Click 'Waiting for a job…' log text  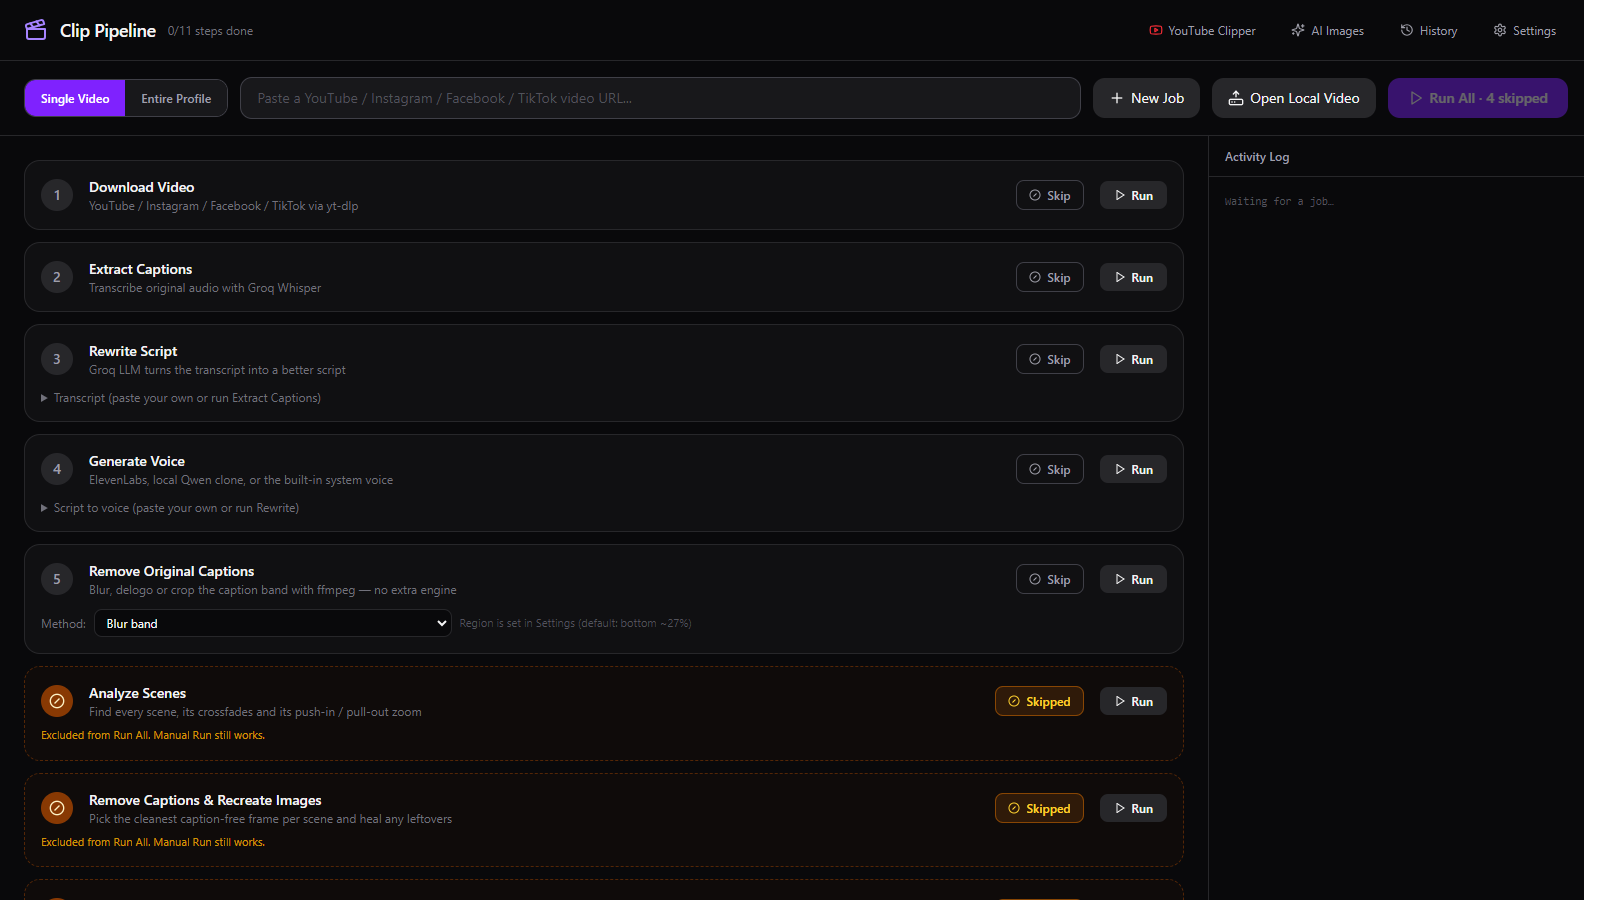point(1279,202)
